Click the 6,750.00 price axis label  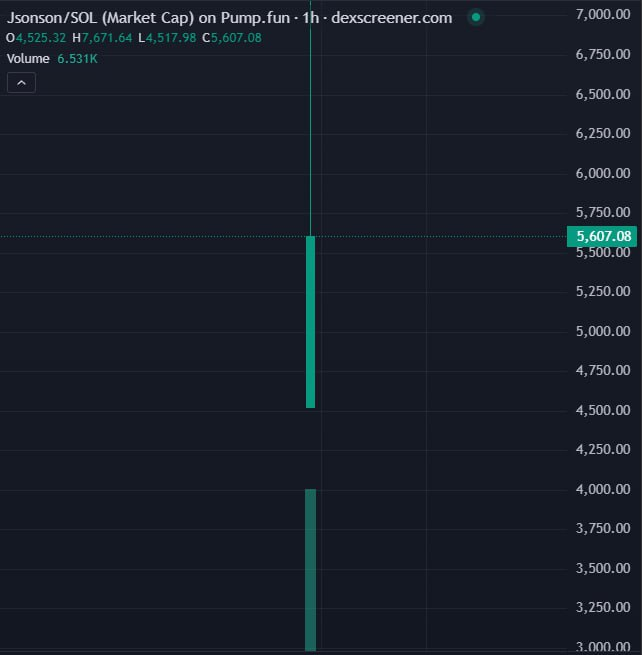coord(603,54)
